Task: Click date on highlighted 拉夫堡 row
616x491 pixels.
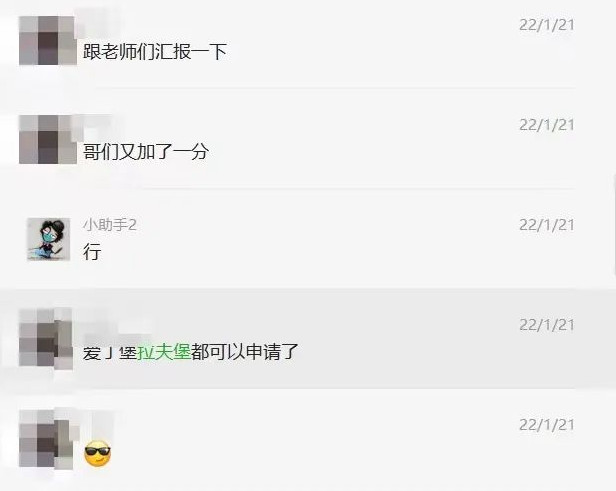Action: pos(546,325)
